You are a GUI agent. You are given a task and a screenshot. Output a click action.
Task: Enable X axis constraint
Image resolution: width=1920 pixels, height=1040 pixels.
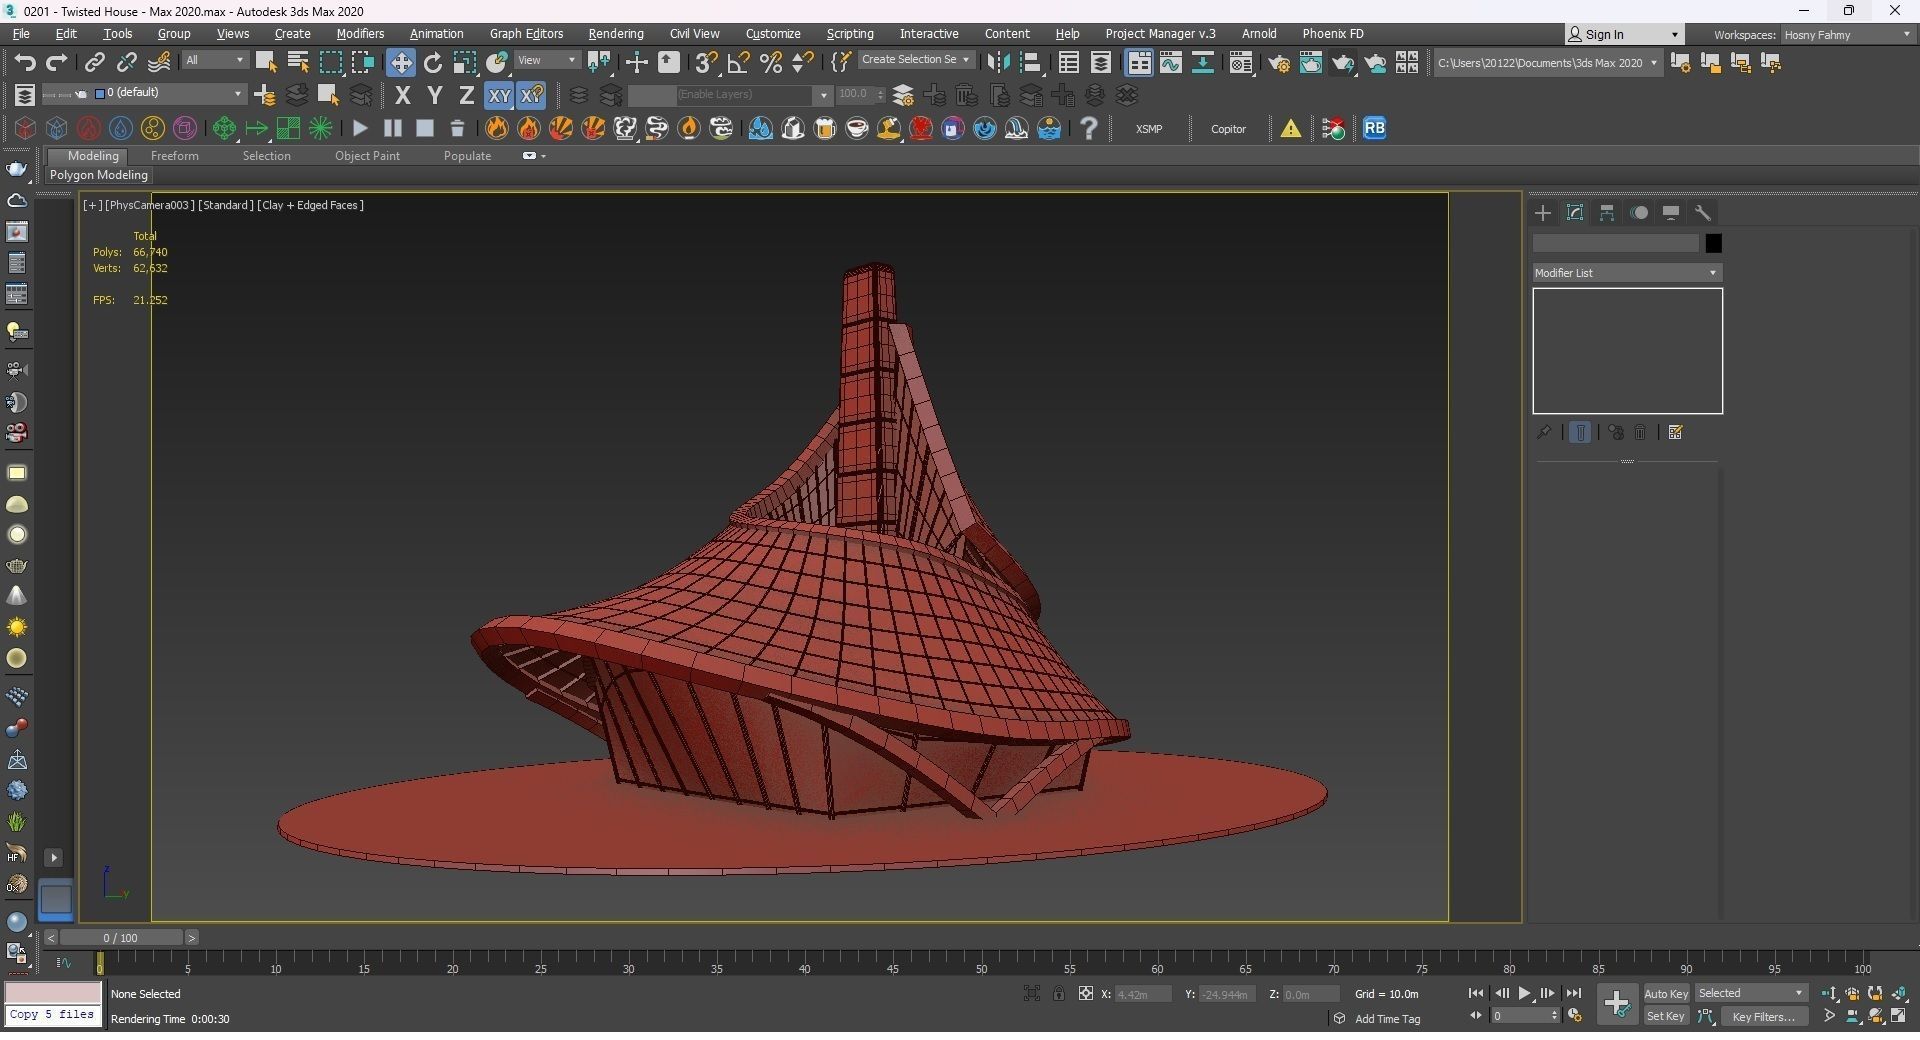(403, 96)
